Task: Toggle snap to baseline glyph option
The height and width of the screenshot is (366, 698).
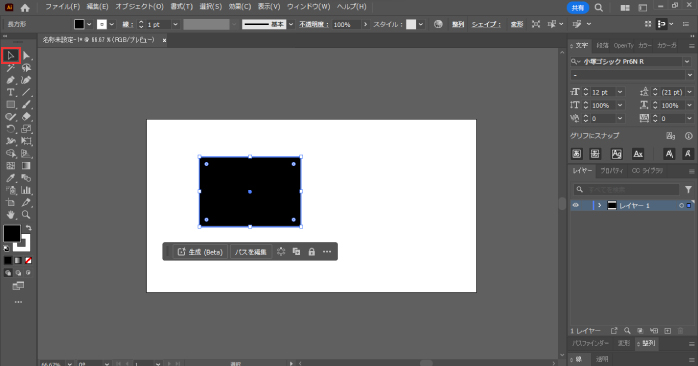Action: click(576, 154)
